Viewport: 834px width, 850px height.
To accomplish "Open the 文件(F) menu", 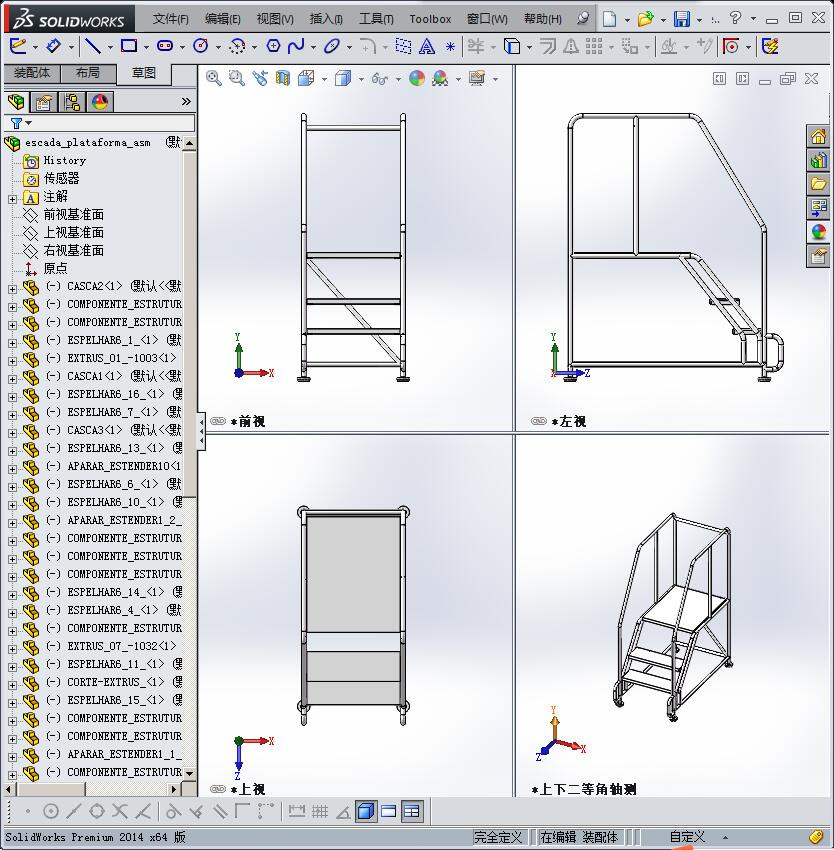I will click(171, 19).
